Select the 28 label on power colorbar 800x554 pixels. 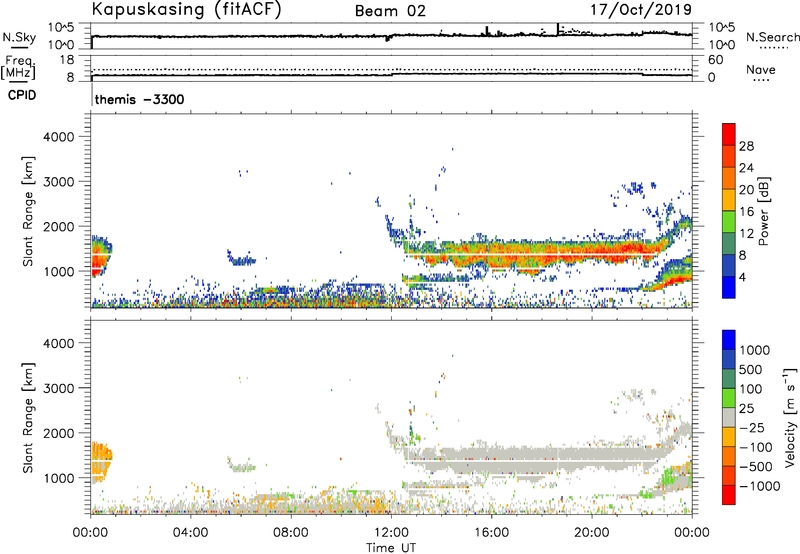746,146
